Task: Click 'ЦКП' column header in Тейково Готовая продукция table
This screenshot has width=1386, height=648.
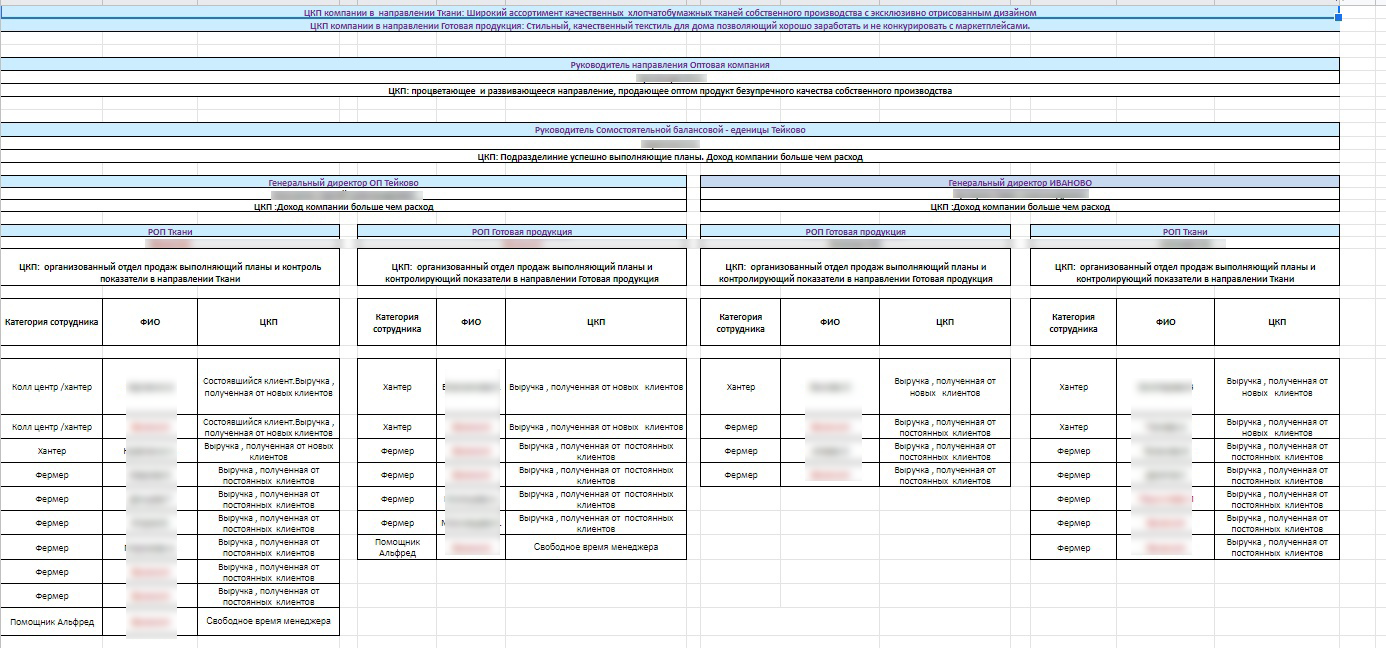Action: (x=596, y=322)
